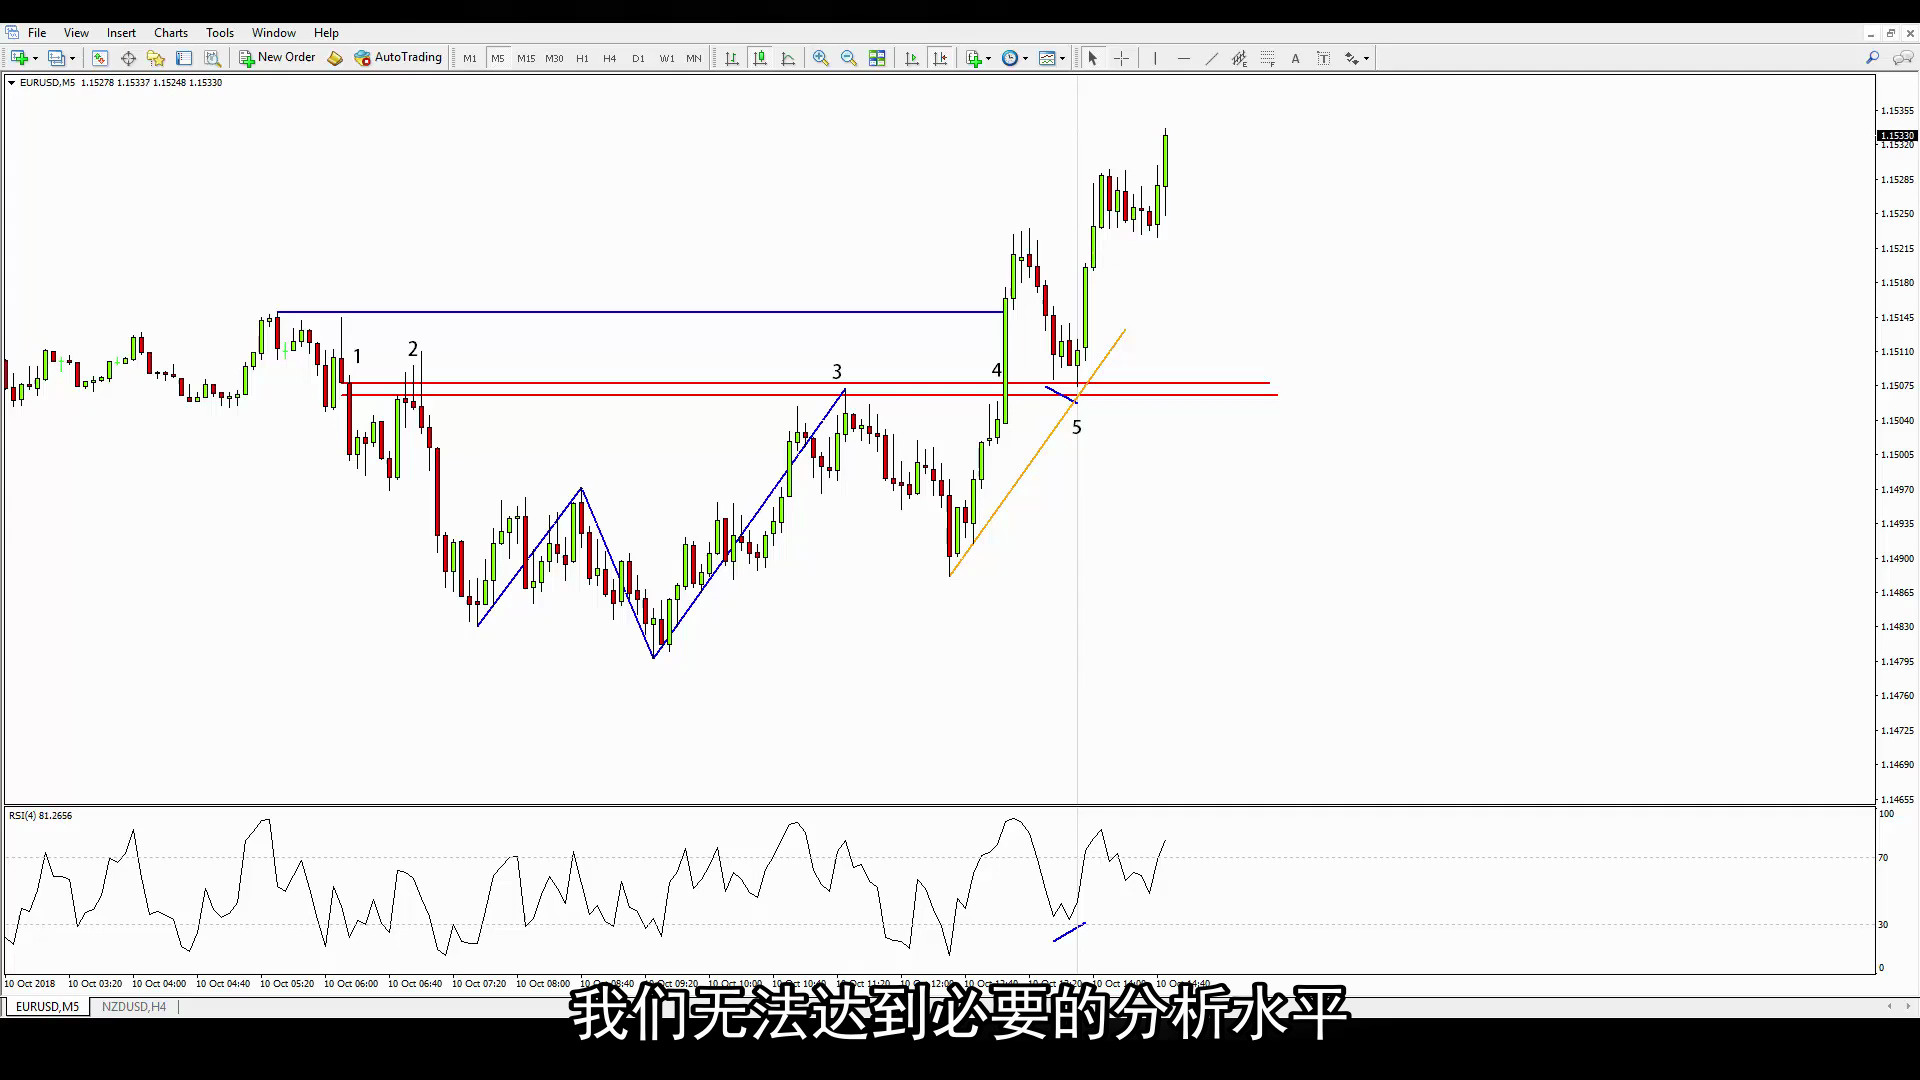Toggle the AutoTrading button
This screenshot has width=1920, height=1080.
point(398,58)
